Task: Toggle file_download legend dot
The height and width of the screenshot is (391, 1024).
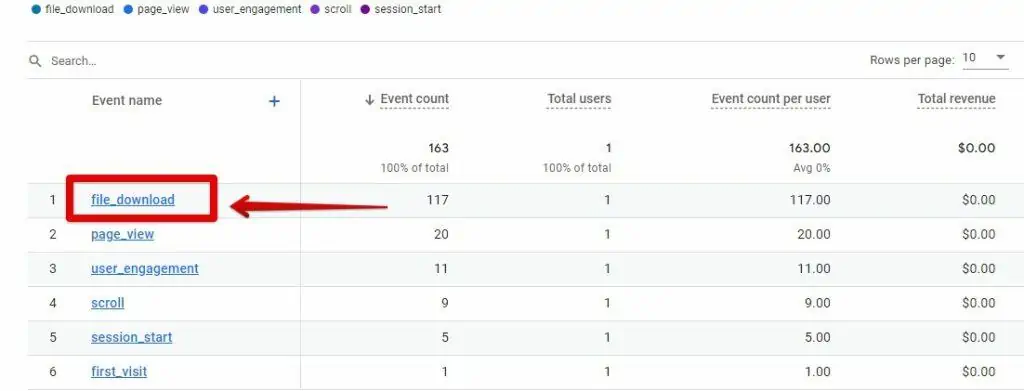Action: (x=36, y=10)
